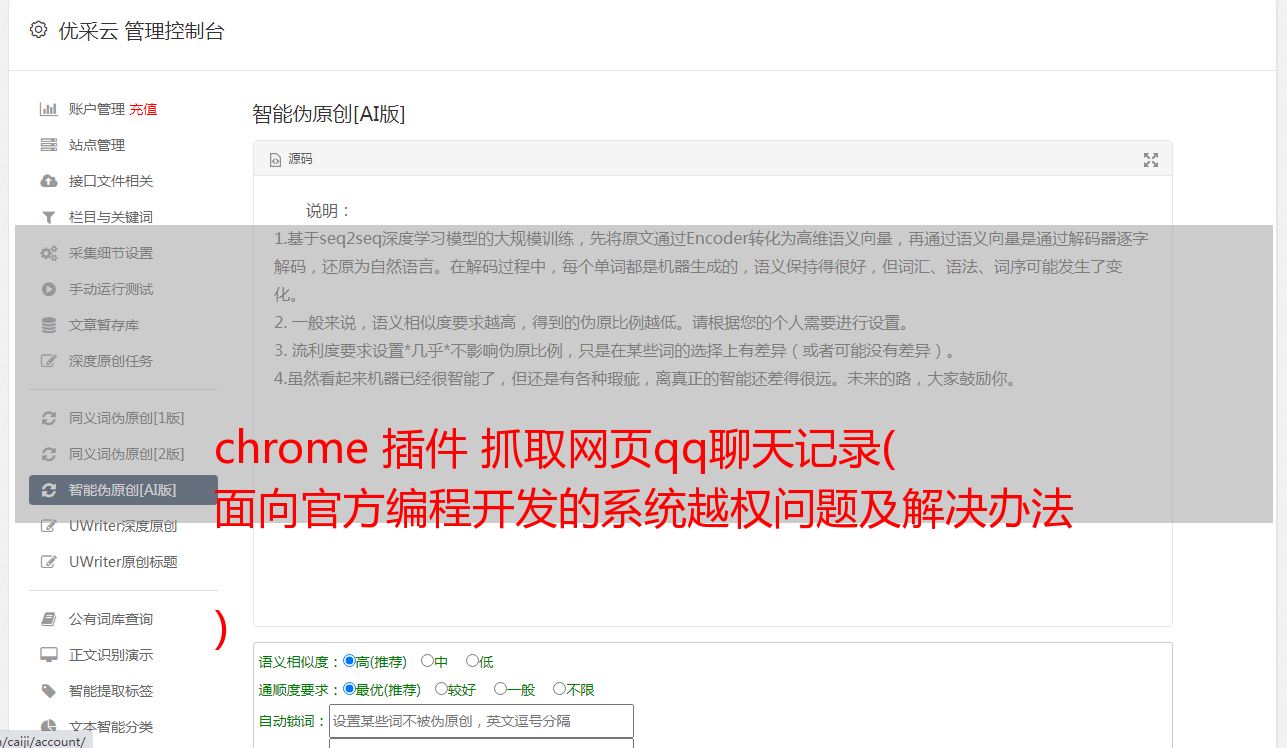Click the bar chart icon for 账户管理
This screenshot has width=1287, height=748.
[48, 109]
